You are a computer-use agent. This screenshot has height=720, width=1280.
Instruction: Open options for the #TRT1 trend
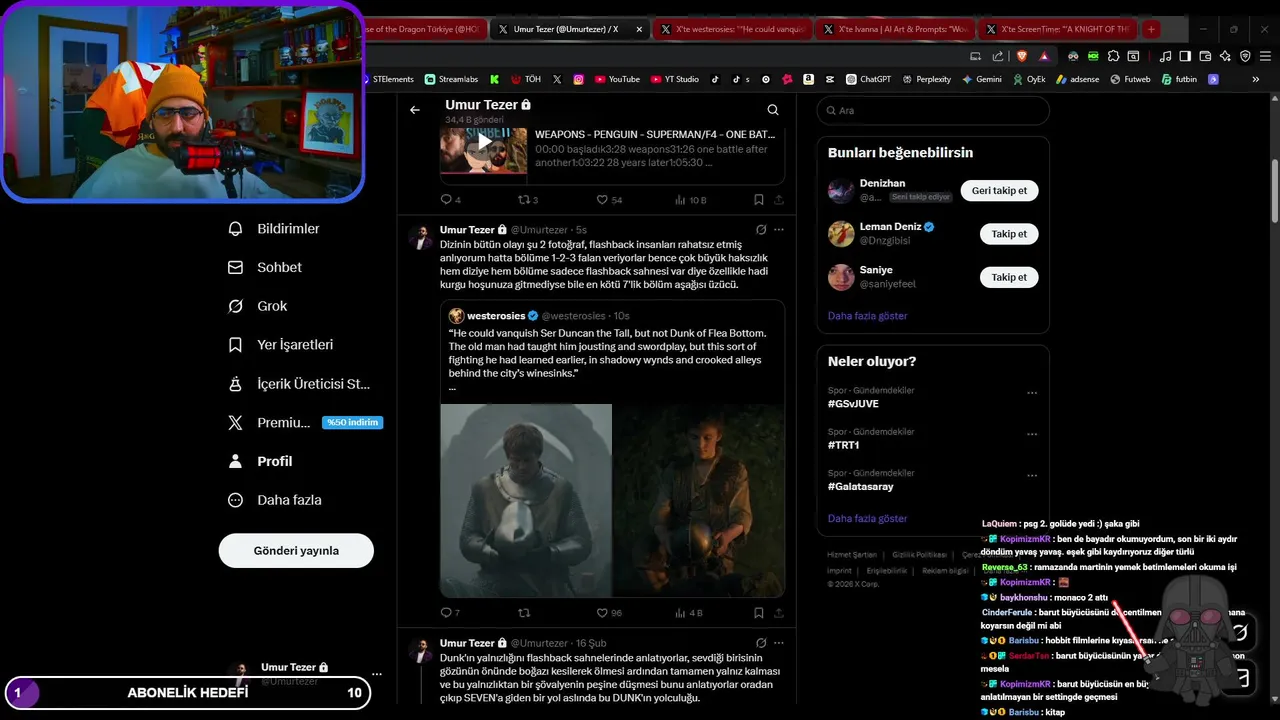(x=1032, y=435)
